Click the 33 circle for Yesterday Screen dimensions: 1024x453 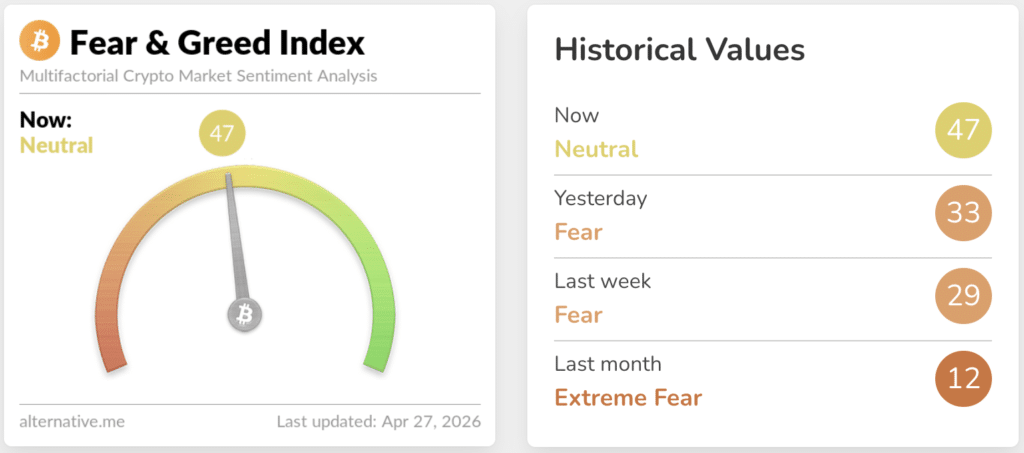click(x=963, y=214)
